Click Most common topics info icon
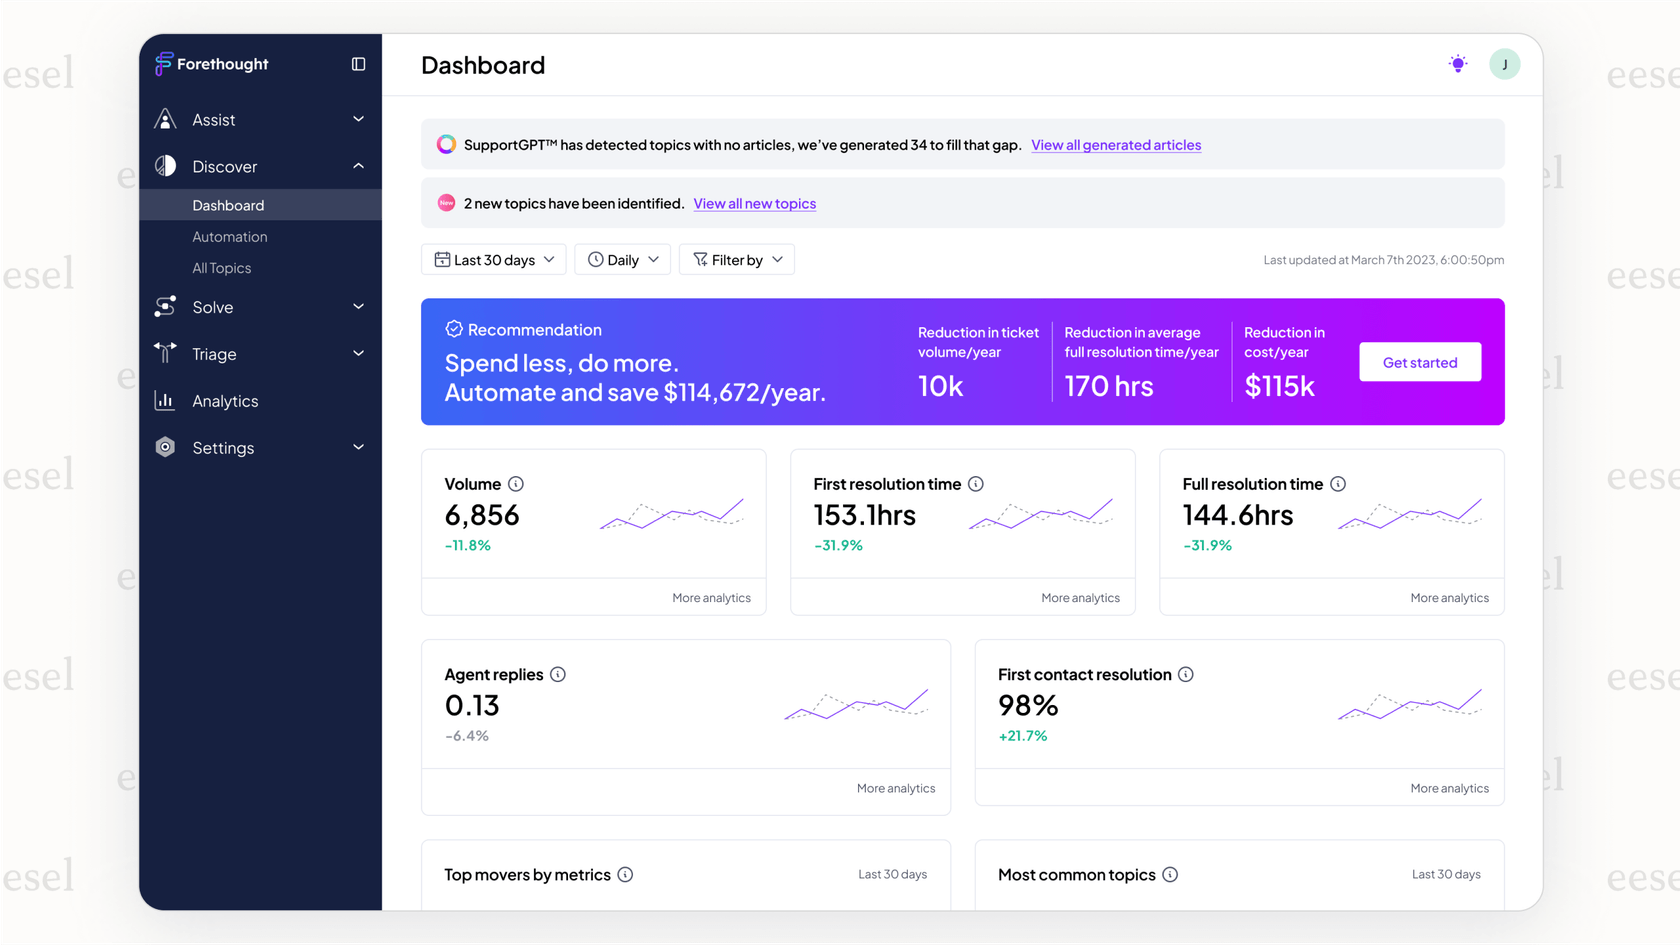The image size is (1680, 945). pos(1170,875)
